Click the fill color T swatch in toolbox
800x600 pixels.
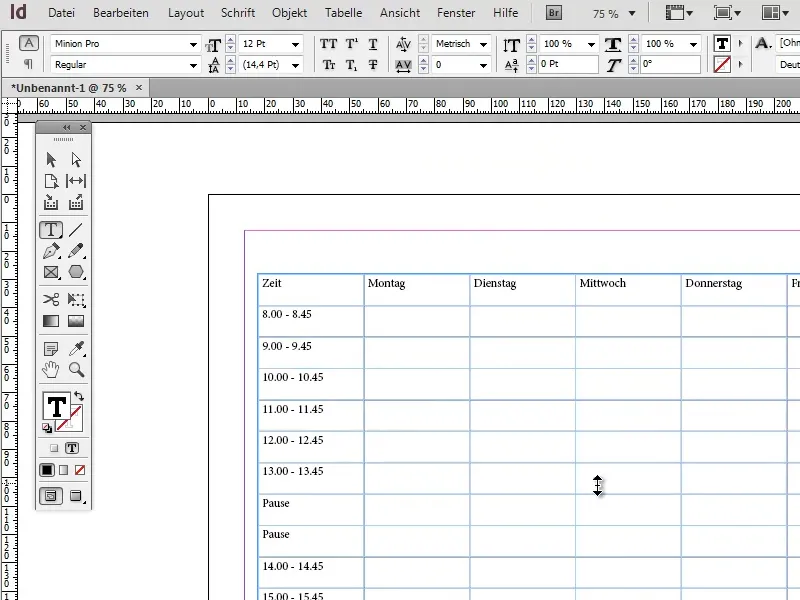[x=56, y=407]
